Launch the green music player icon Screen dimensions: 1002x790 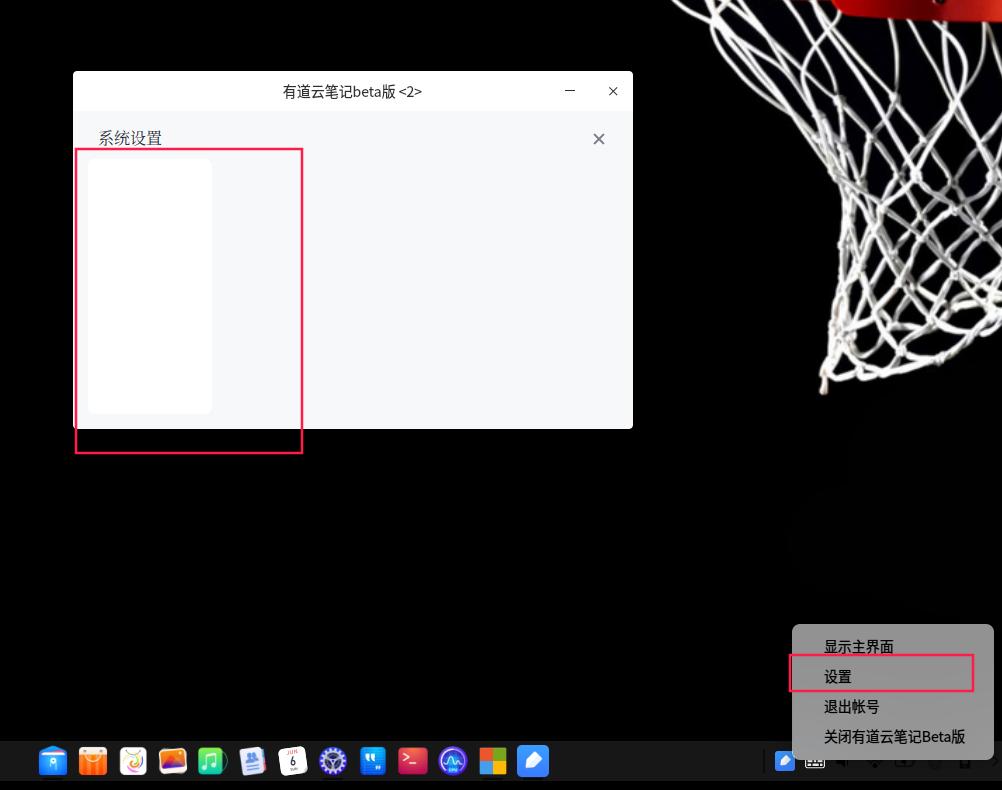[x=212, y=761]
